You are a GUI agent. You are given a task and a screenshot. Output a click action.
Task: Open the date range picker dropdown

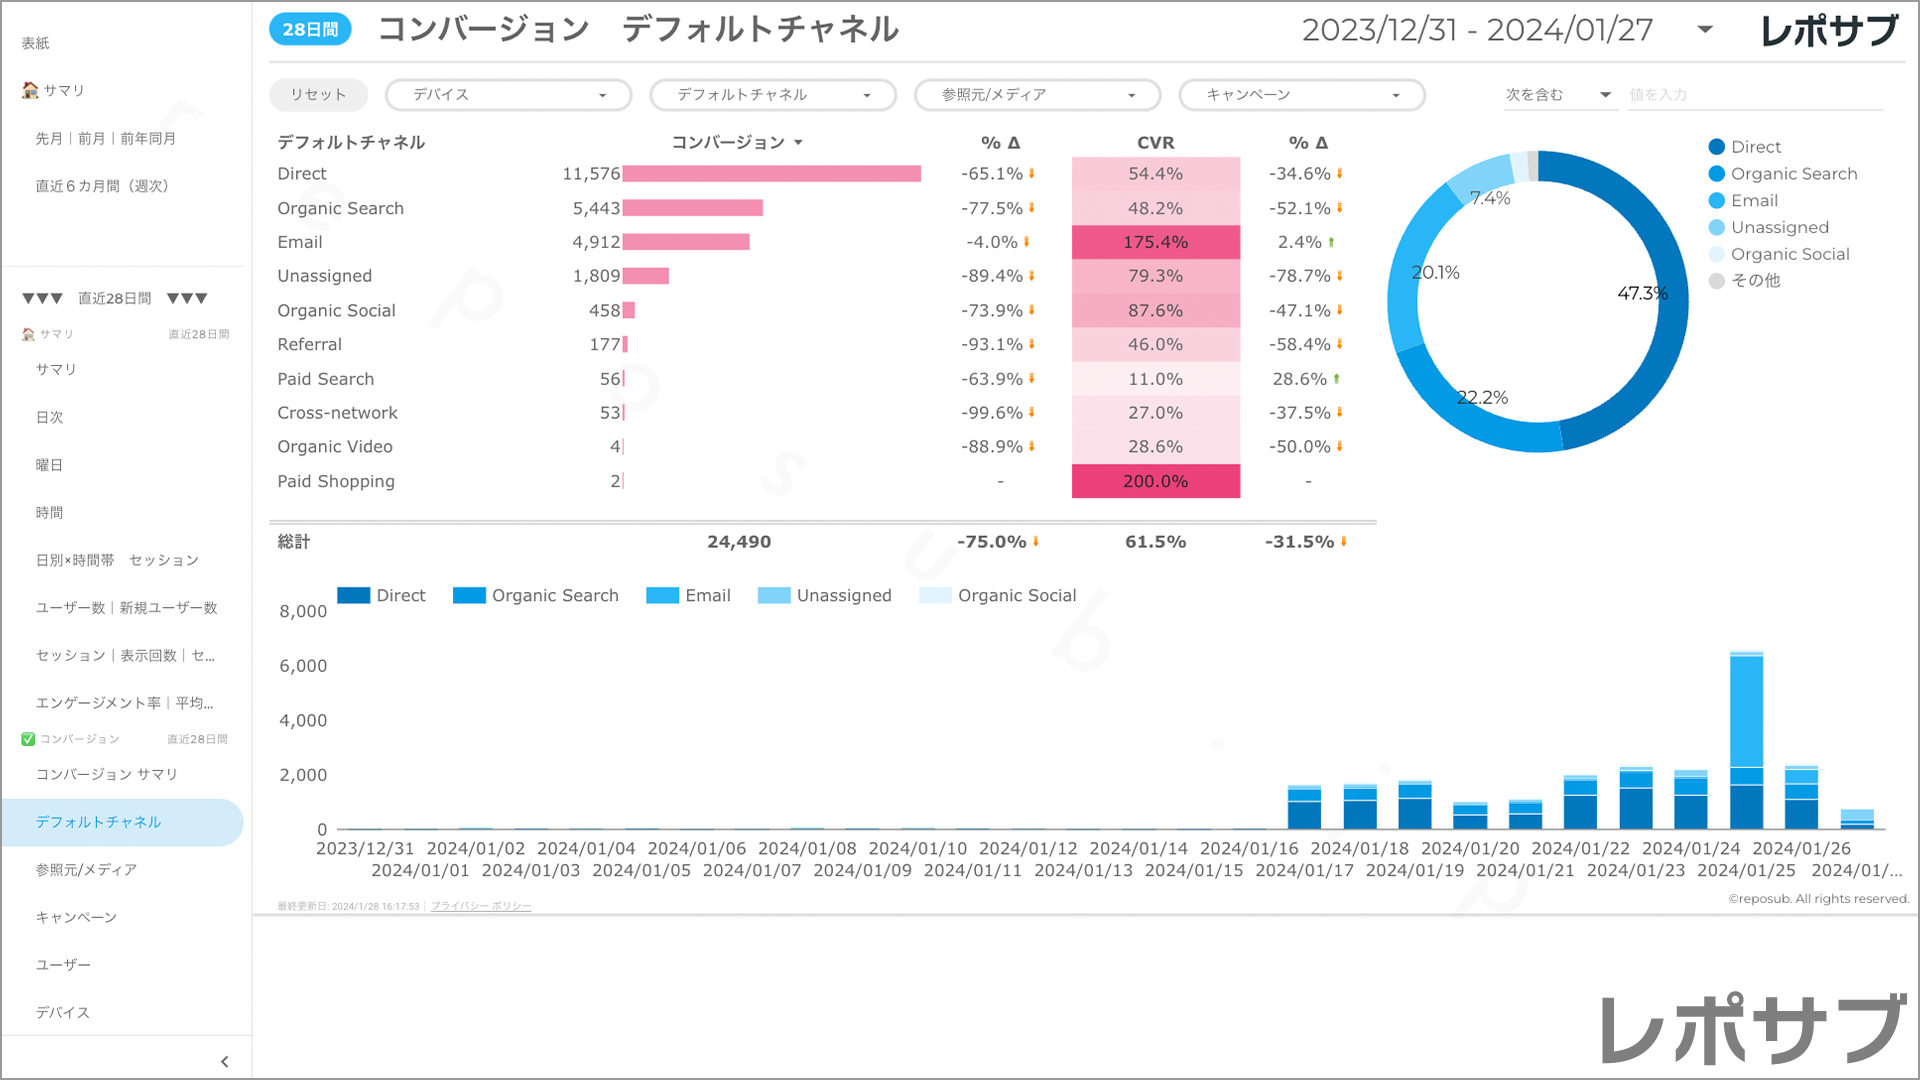[x=1705, y=30]
